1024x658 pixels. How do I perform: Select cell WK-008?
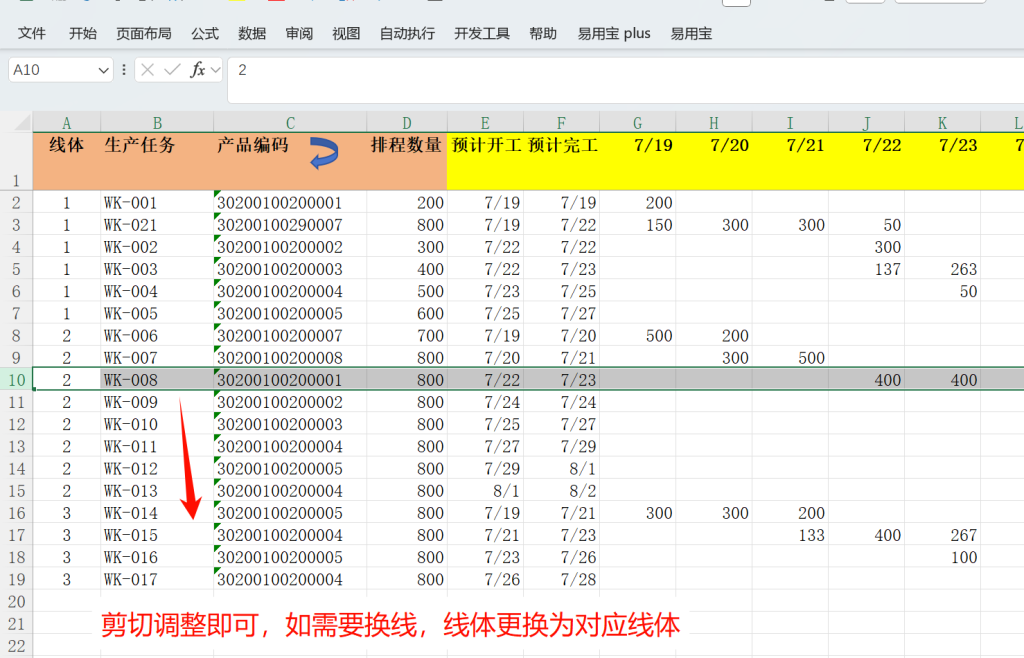coord(157,380)
